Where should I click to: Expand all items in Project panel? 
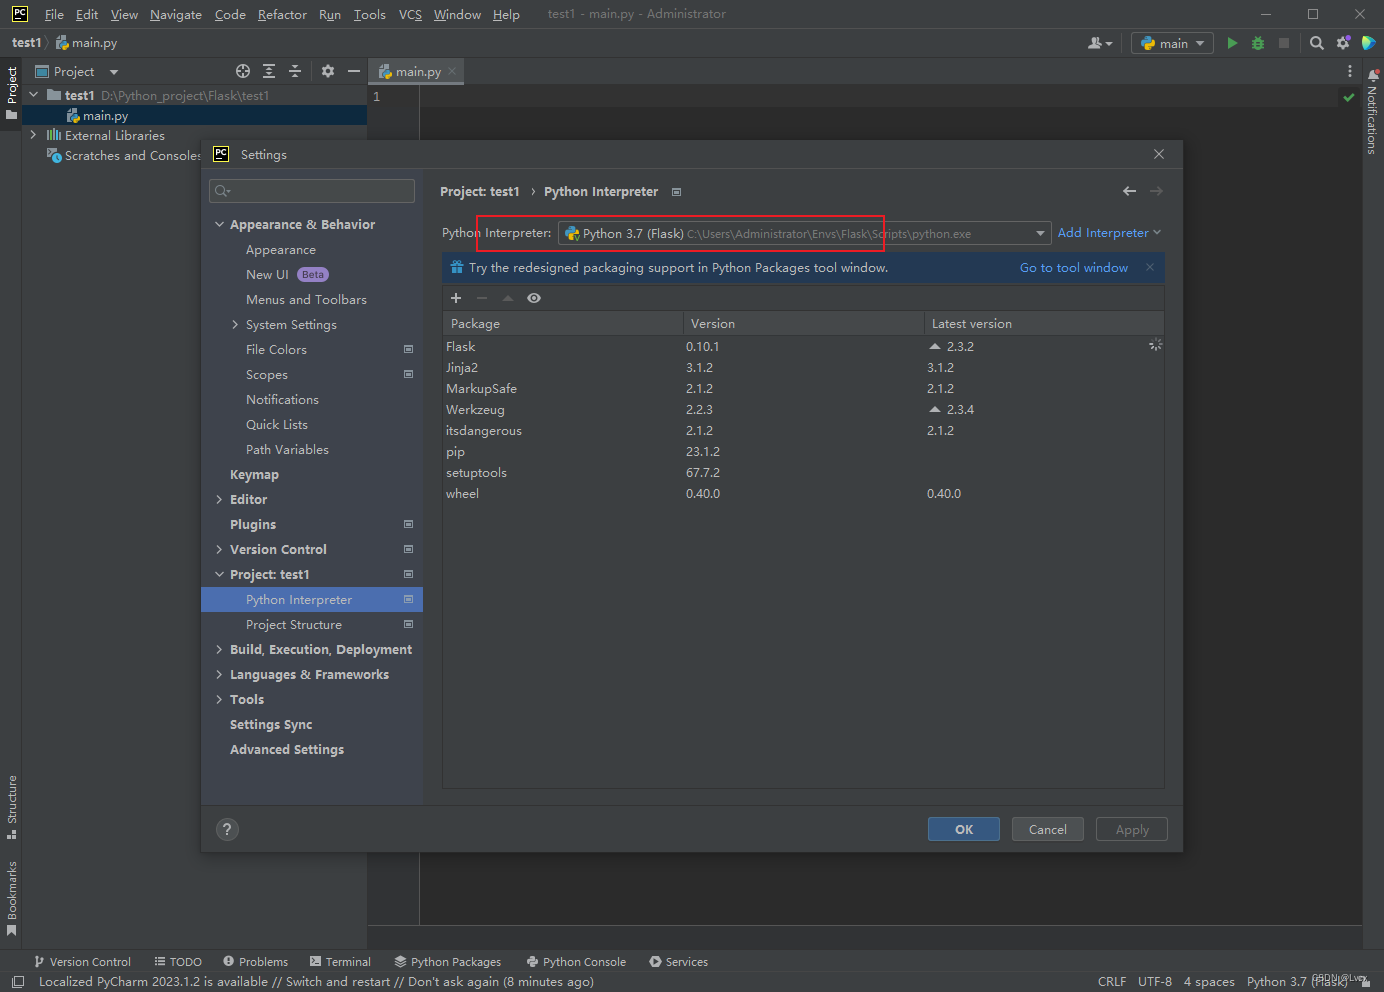tap(269, 71)
